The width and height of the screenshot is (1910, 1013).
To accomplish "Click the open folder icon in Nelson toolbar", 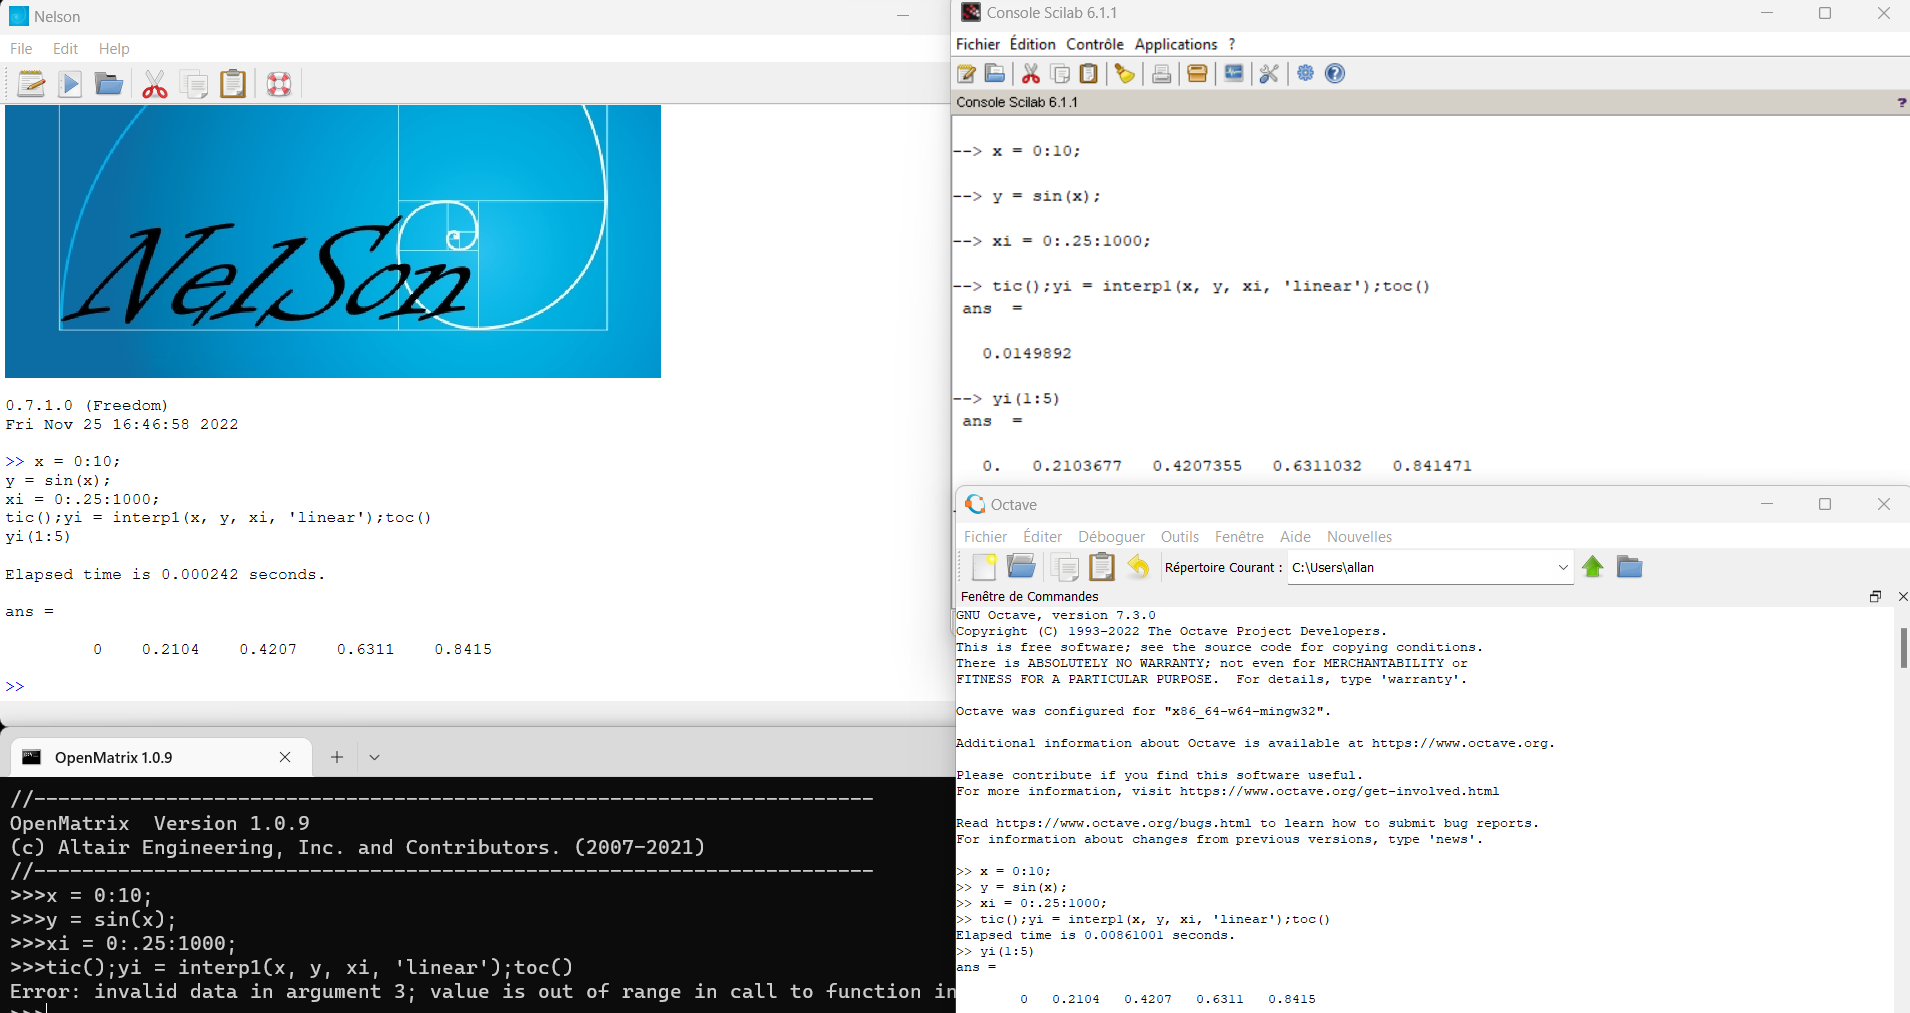I will click(108, 84).
